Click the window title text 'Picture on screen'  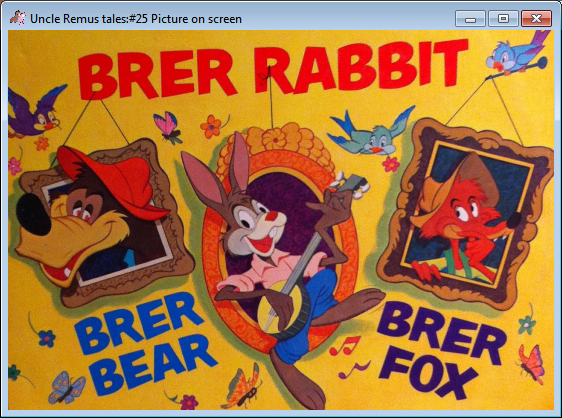click(196, 19)
